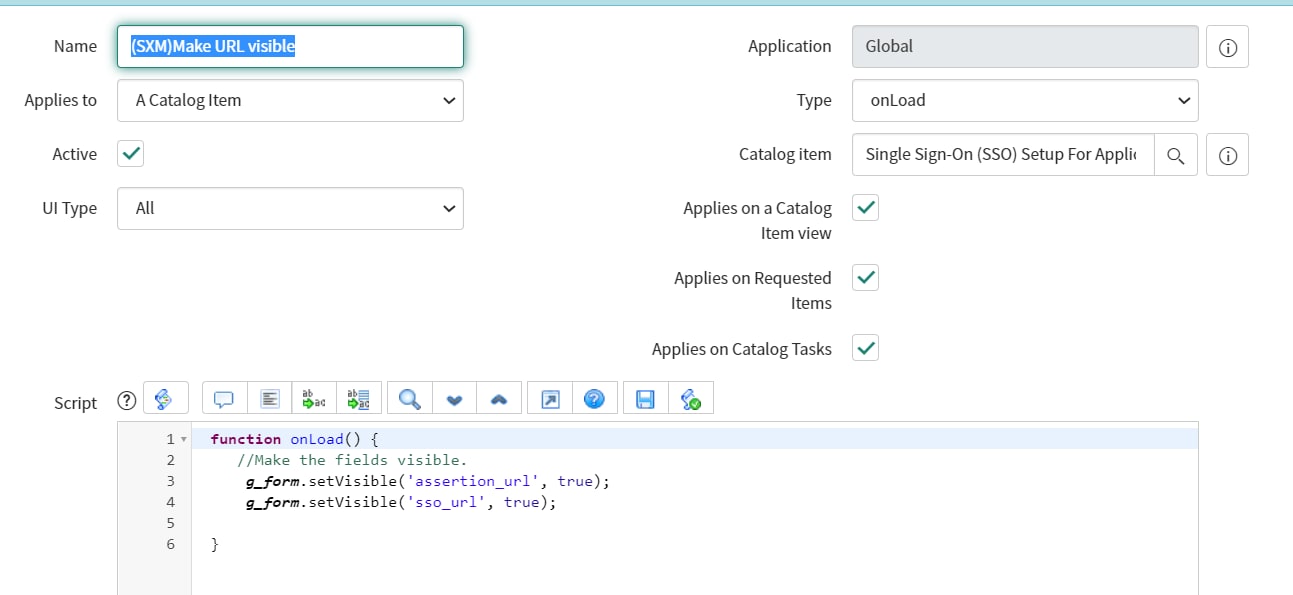Click the save script disk icon
1293x595 pixels.
click(645, 399)
